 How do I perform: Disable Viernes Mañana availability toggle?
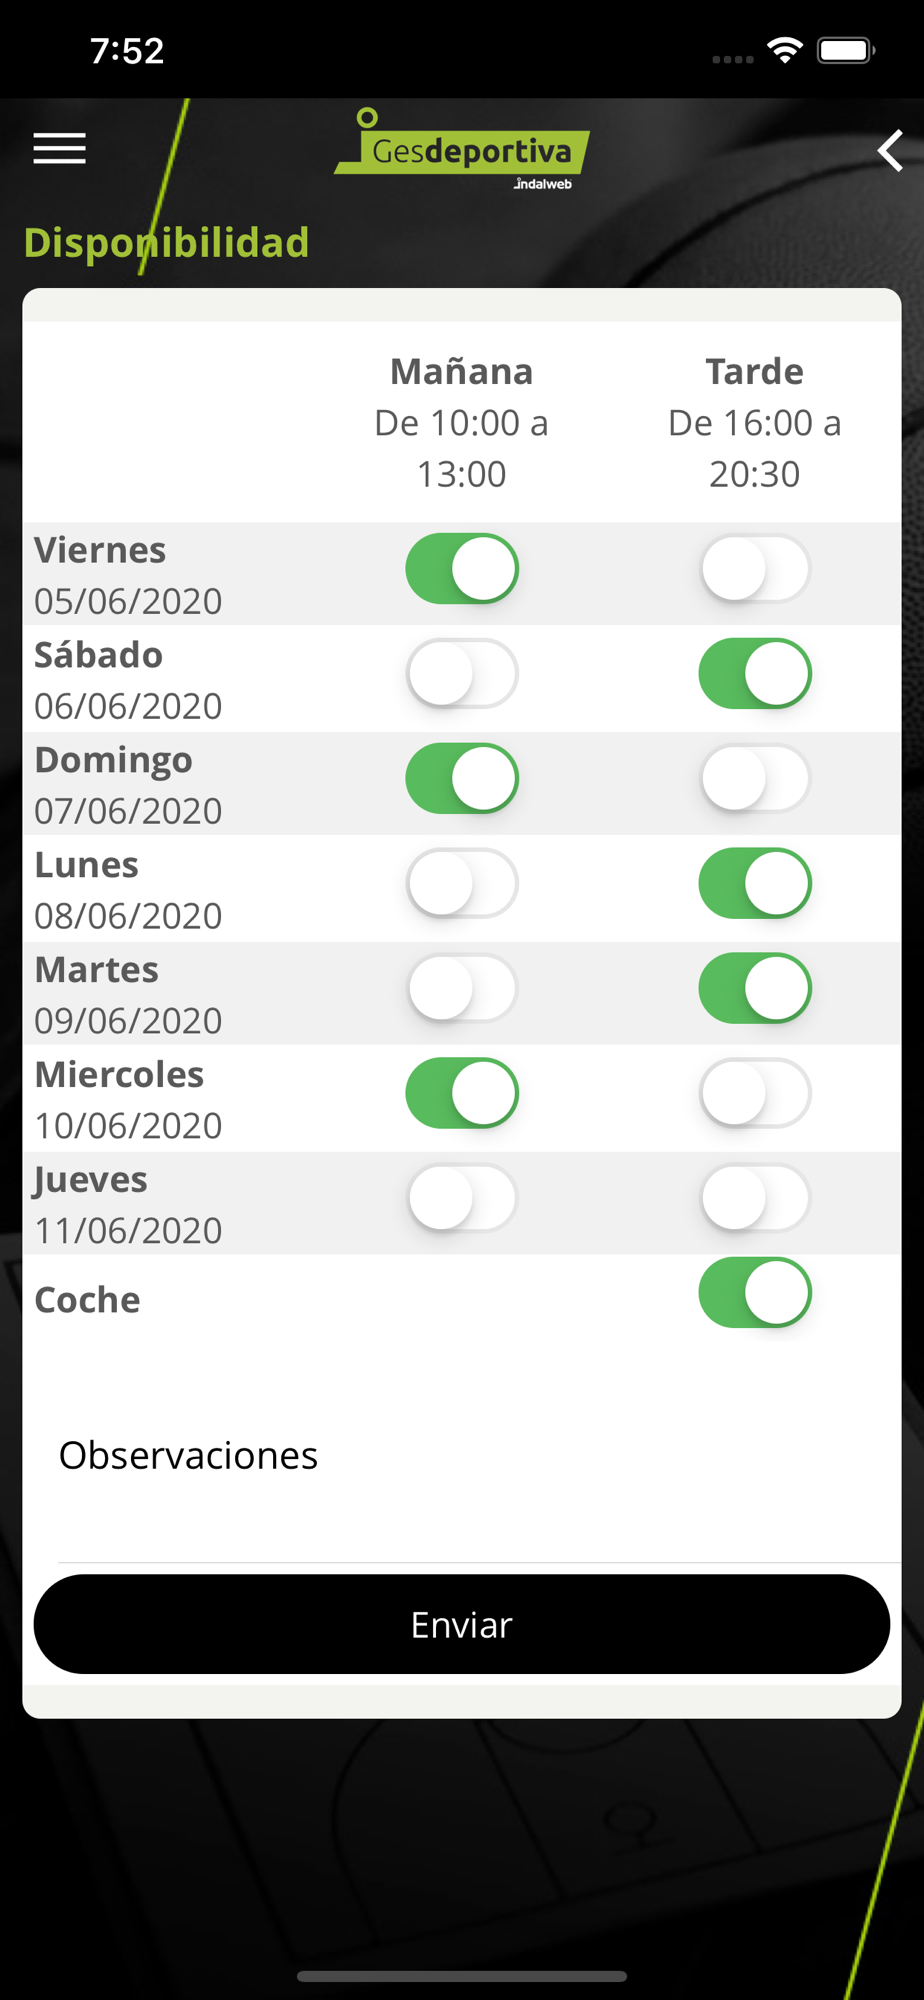tap(462, 569)
